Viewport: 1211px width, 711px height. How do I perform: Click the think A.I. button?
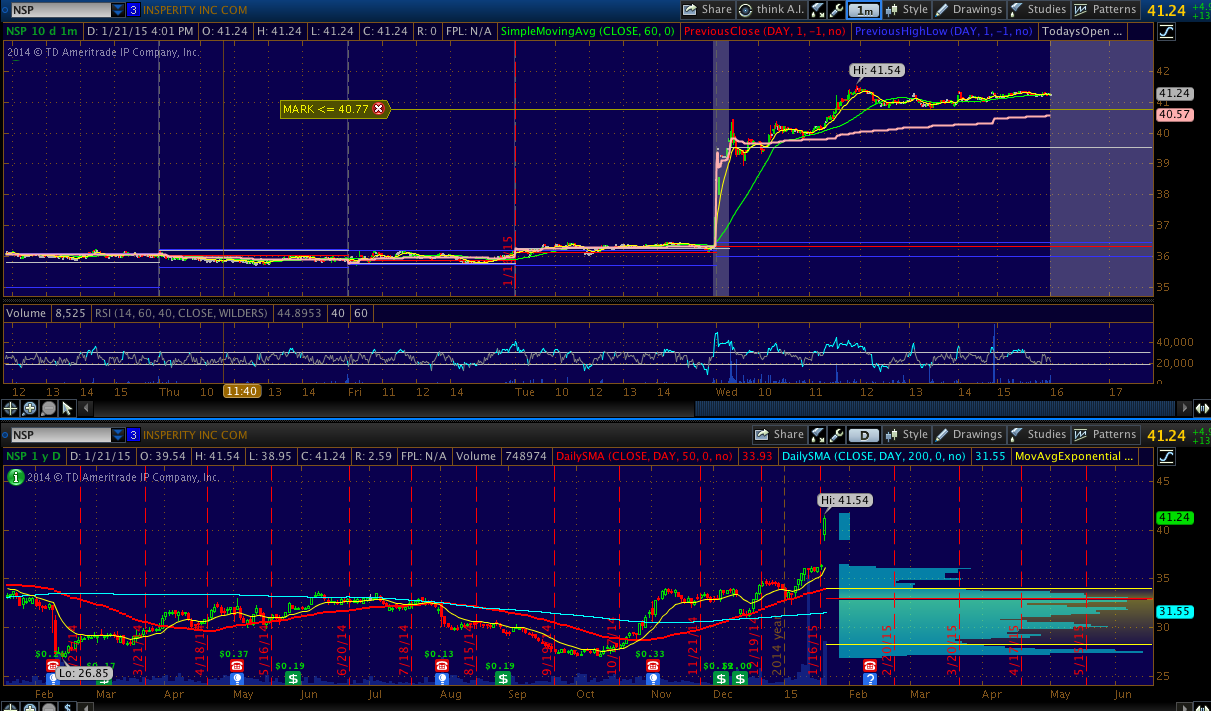click(771, 10)
